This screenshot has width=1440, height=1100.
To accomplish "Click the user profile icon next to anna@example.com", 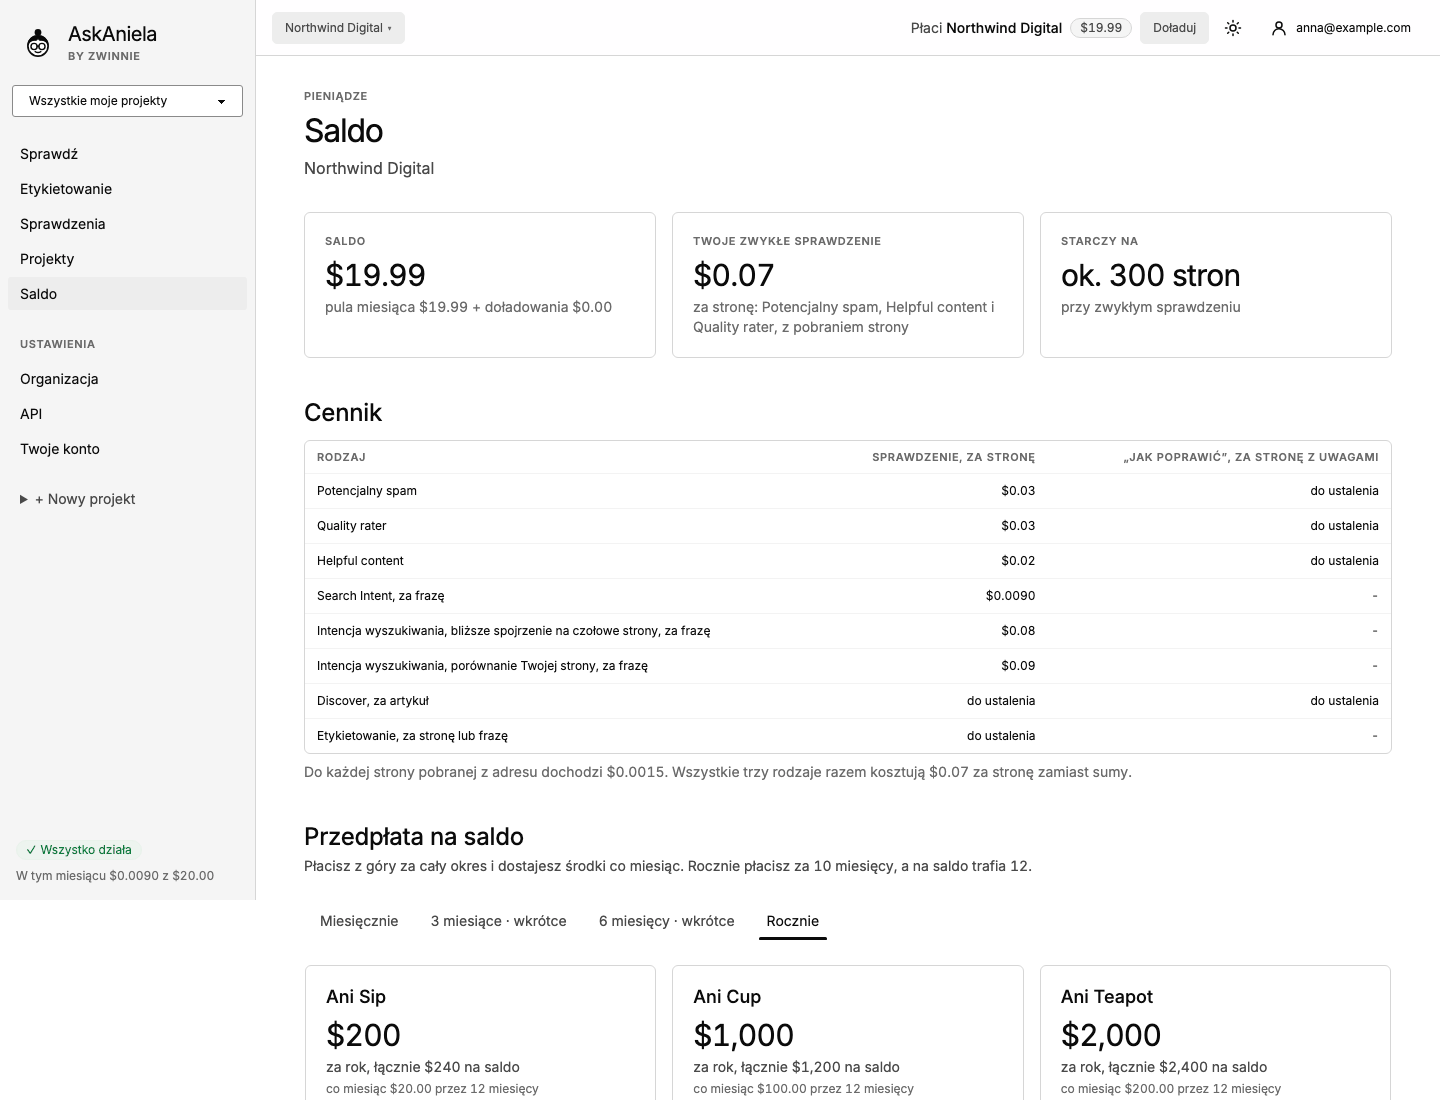I will pyautogui.click(x=1278, y=28).
